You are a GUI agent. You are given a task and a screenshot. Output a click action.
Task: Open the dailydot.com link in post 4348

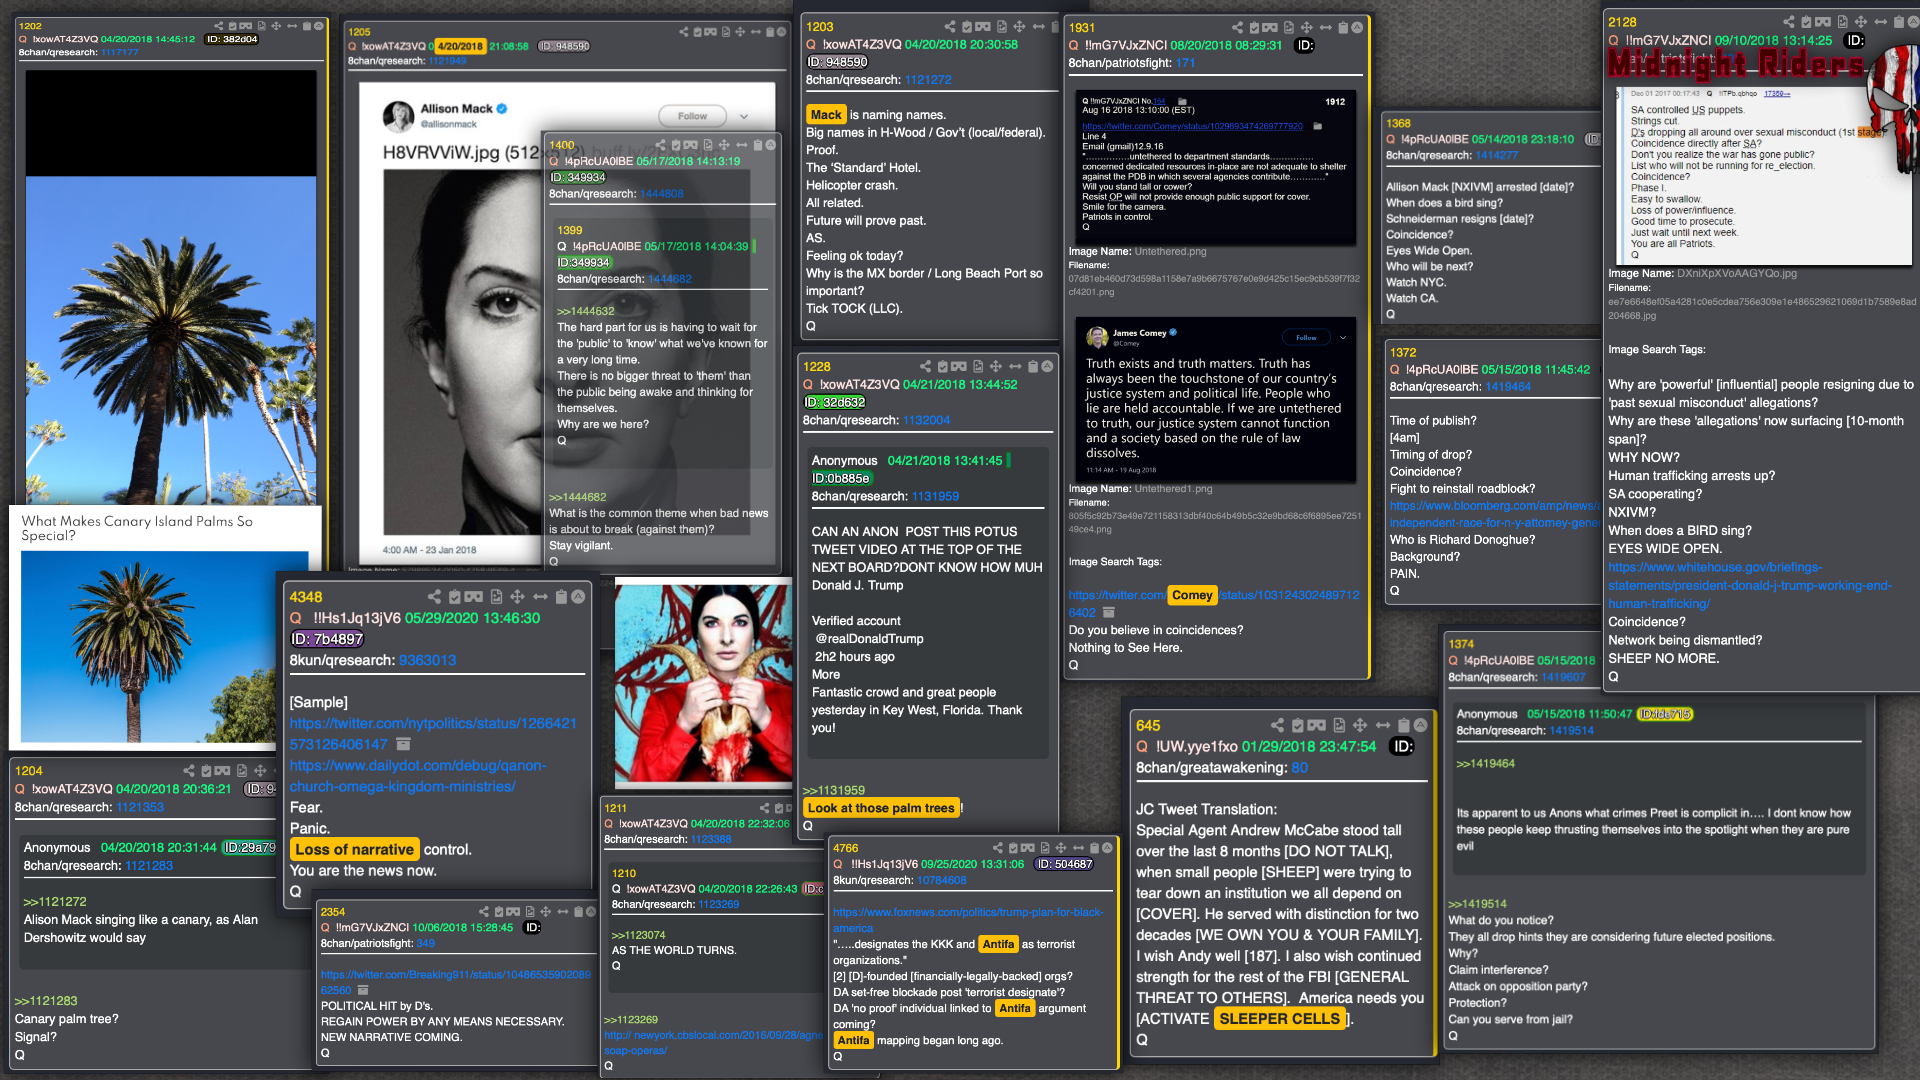click(x=418, y=776)
